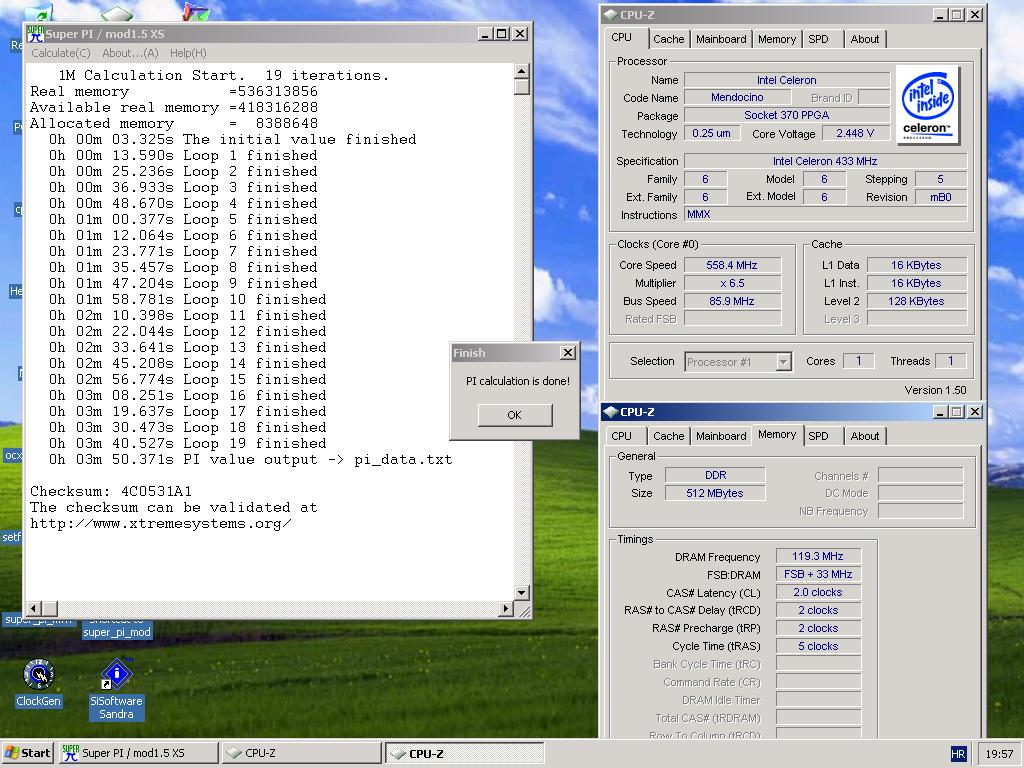Click the bottom CPU-Z window title icon
Image resolution: width=1024 pixels, height=768 pixels.
[x=611, y=411]
